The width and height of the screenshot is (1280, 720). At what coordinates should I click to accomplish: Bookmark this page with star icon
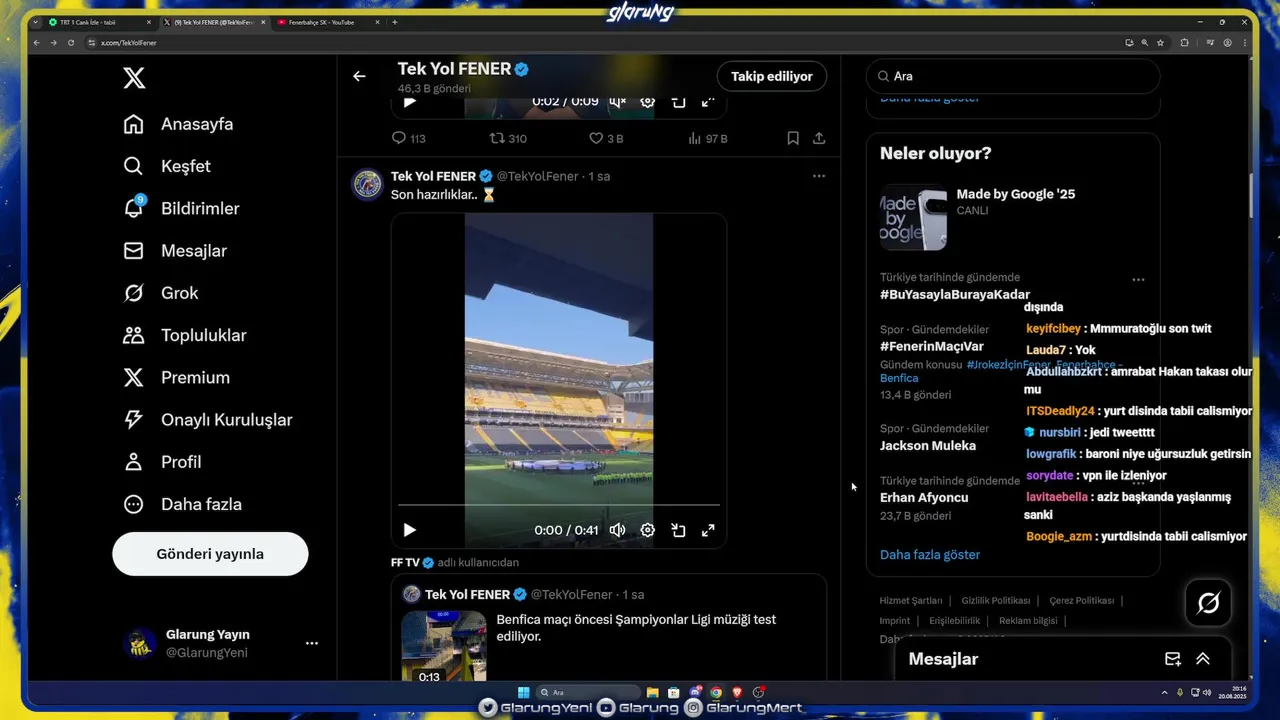pyautogui.click(x=1160, y=43)
